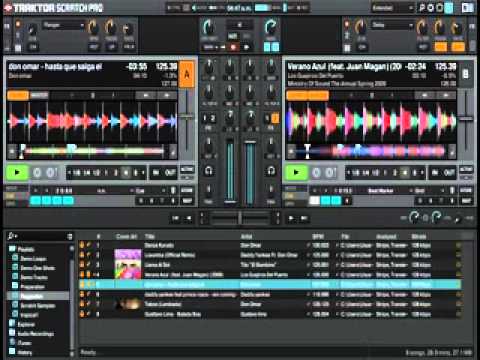The height and width of the screenshot is (360, 480).
Task: Click the crossfader handle
Action: pos(240,219)
